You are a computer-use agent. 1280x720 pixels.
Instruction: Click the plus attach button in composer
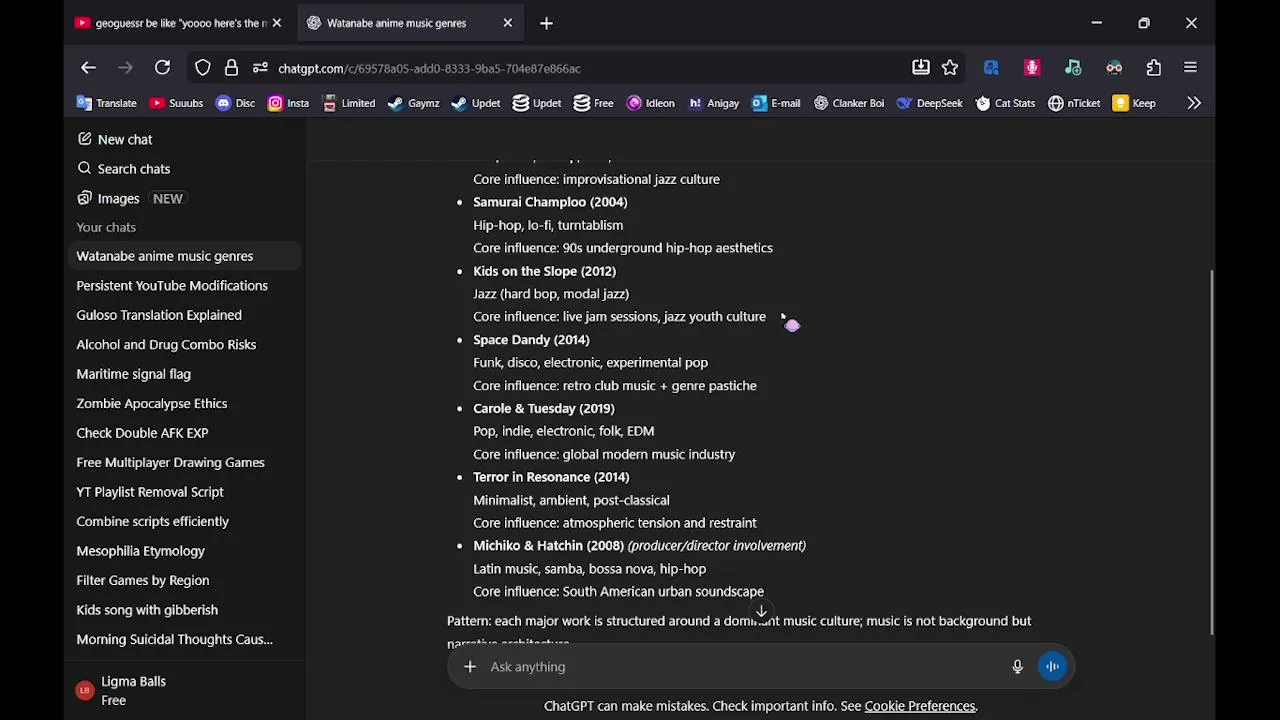tap(470, 667)
